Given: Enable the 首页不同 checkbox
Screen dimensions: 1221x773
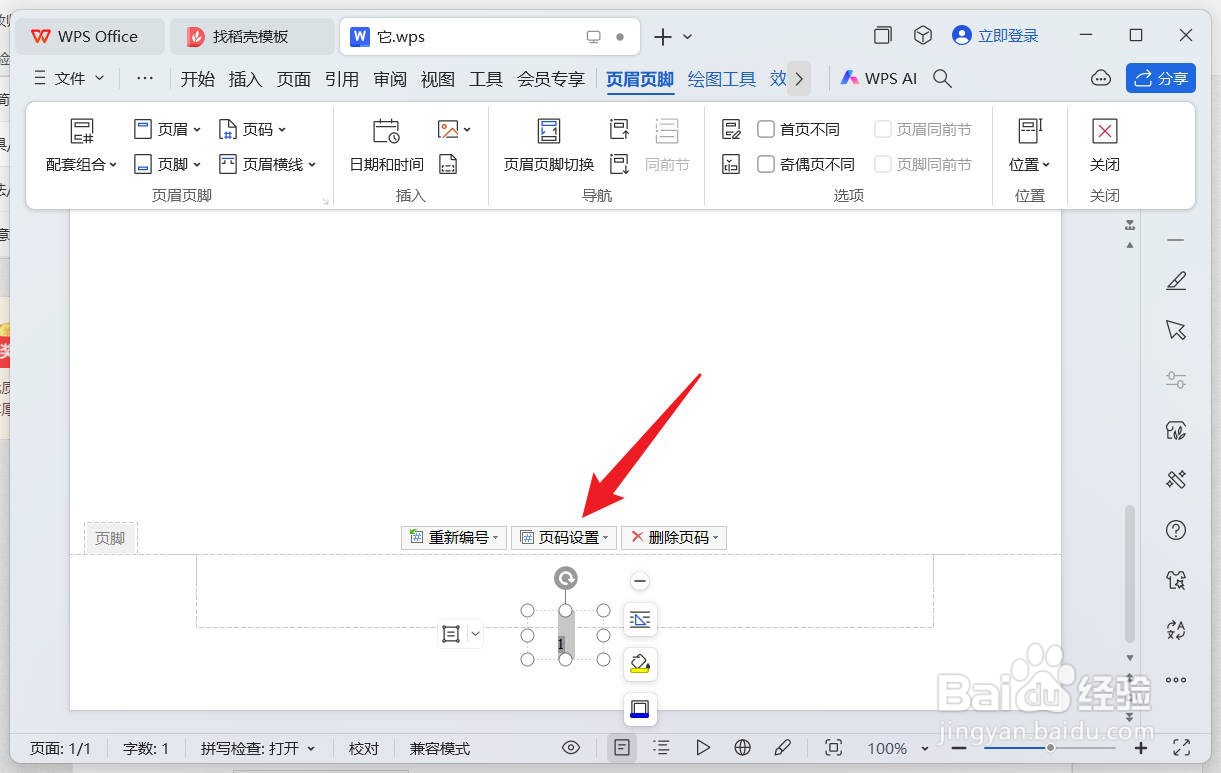Looking at the screenshot, I should point(766,128).
